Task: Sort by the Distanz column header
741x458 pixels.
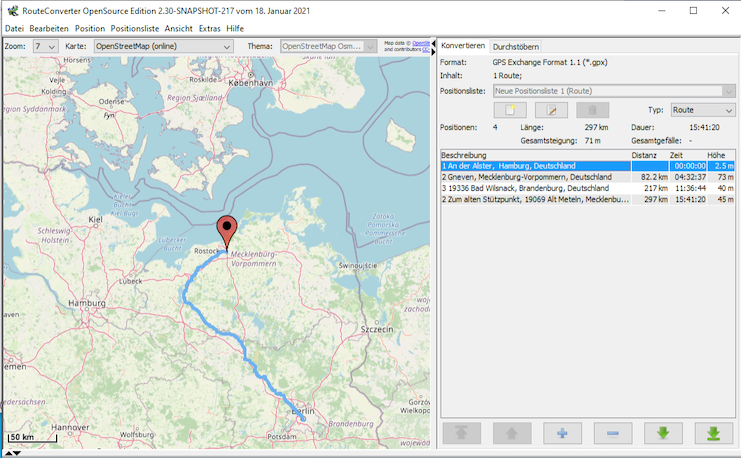Action: (645, 155)
